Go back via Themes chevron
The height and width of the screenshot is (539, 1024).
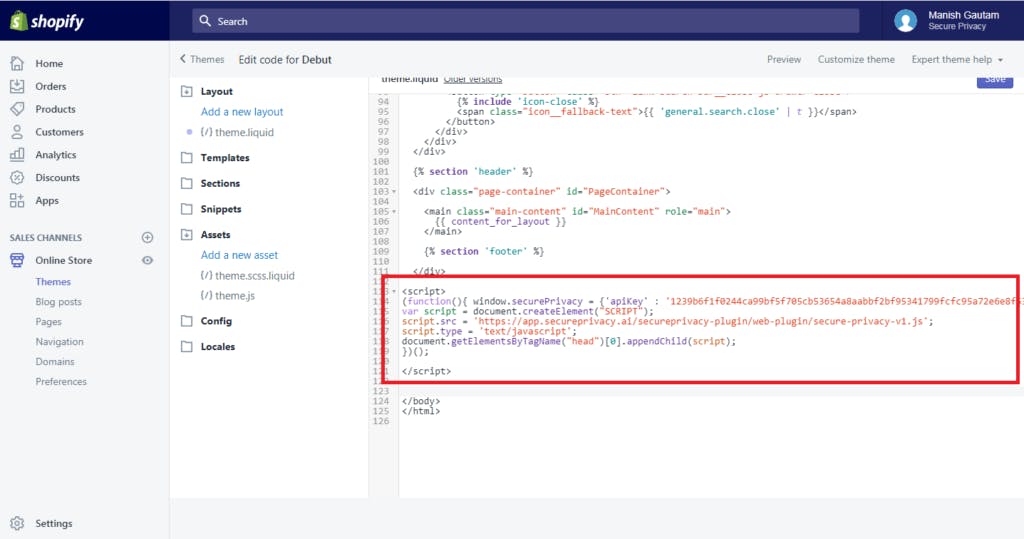(184, 59)
